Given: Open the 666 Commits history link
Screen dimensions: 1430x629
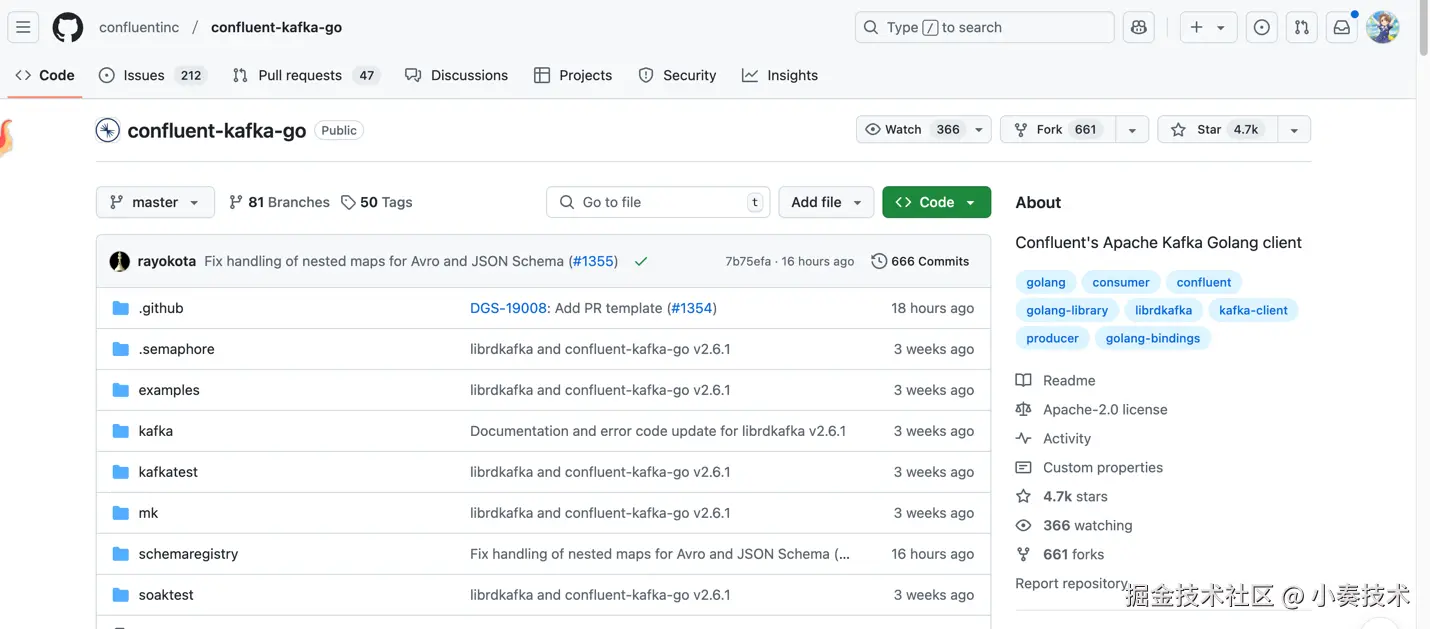Looking at the screenshot, I should pos(920,261).
